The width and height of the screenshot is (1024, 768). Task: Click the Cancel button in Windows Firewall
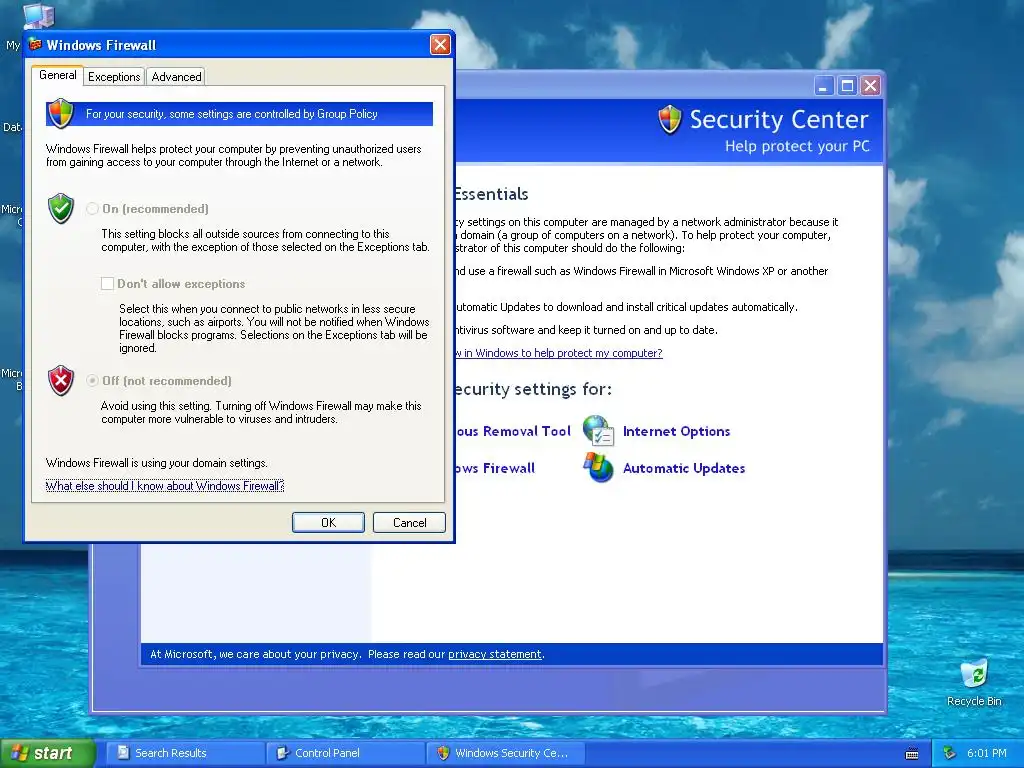[409, 522]
